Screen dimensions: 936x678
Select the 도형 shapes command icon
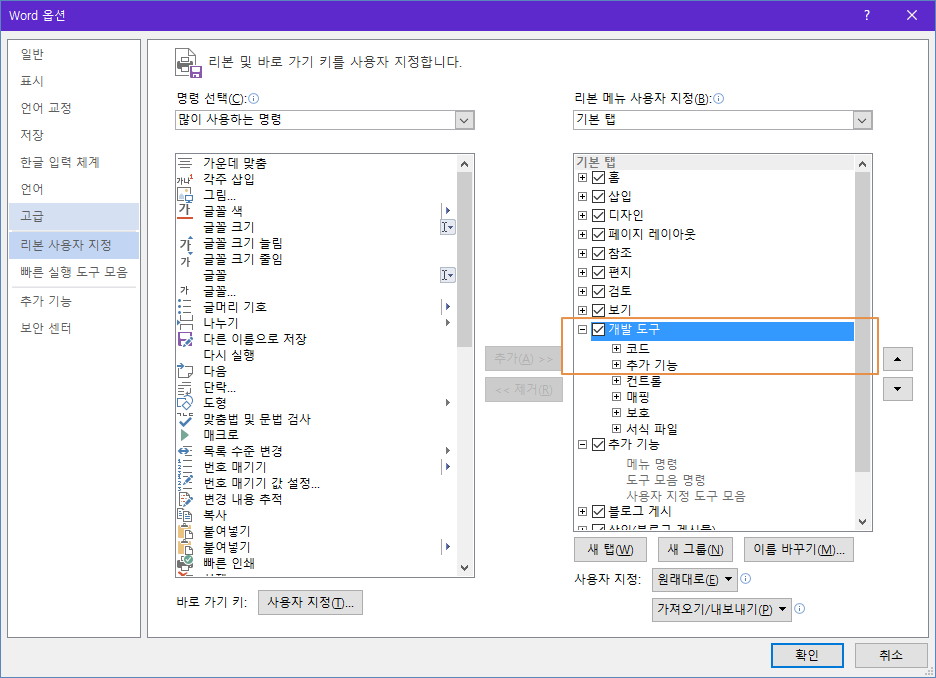point(185,403)
